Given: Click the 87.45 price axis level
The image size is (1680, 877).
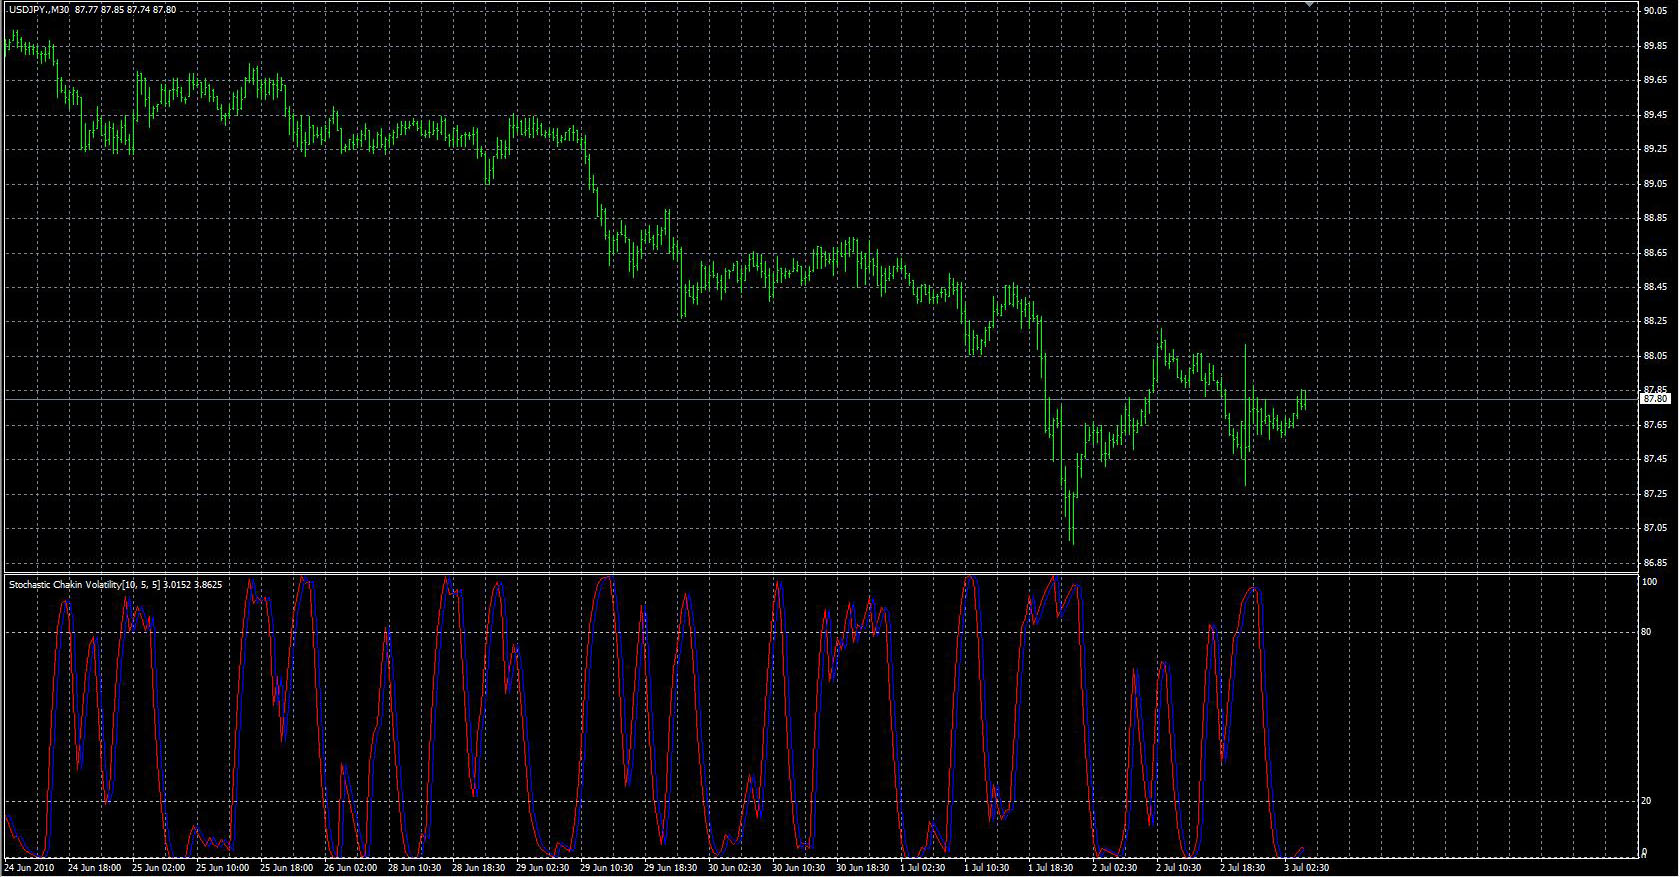Looking at the screenshot, I should click(1655, 459).
